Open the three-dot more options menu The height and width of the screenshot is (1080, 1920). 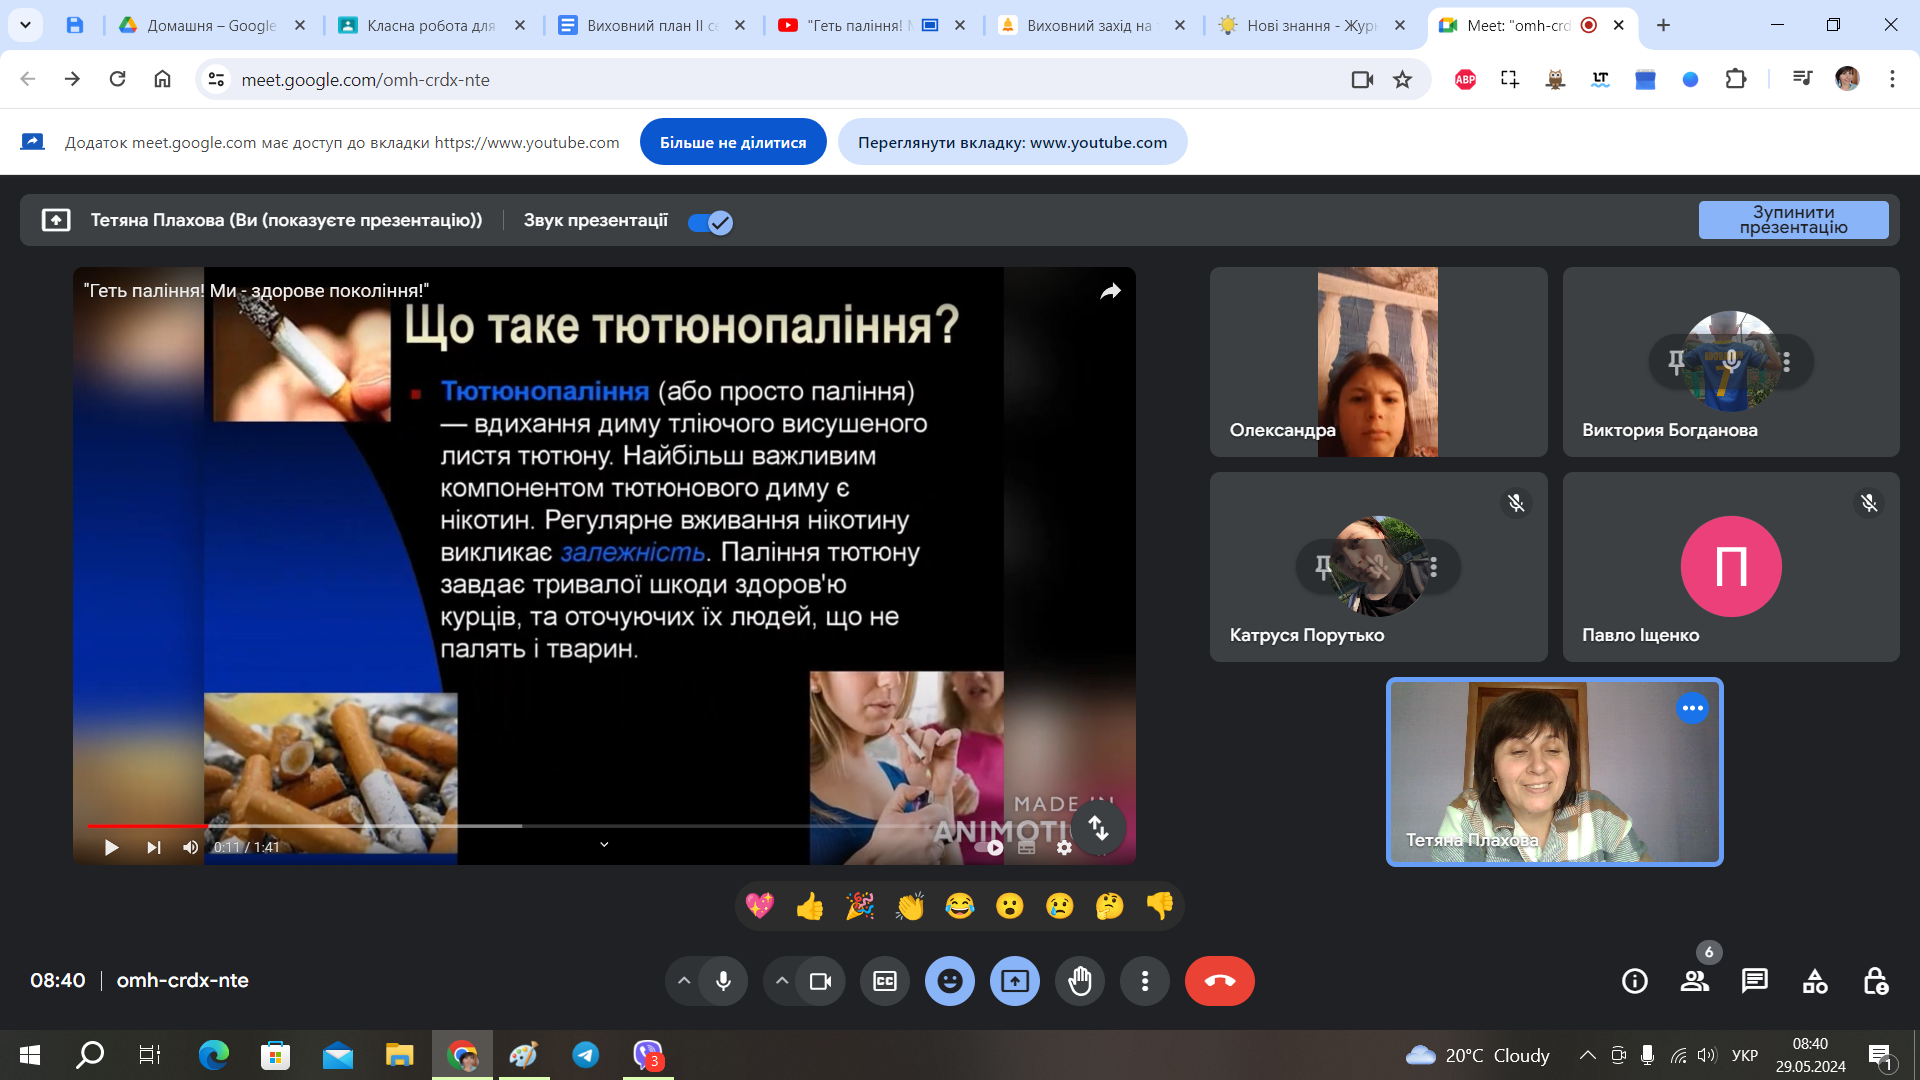[1145, 981]
